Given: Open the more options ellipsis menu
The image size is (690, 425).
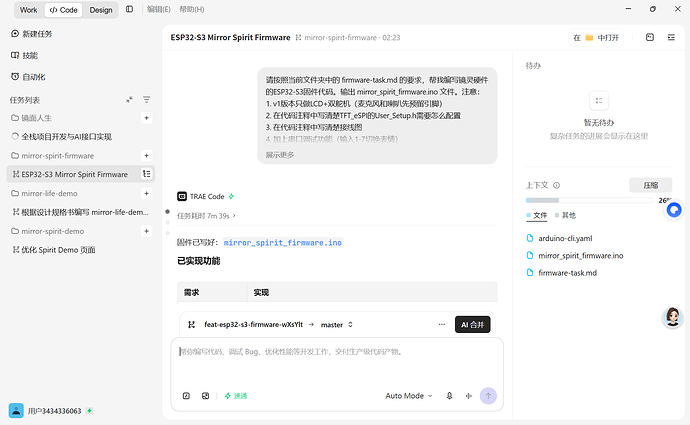Looking at the screenshot, I should point(442,325).
